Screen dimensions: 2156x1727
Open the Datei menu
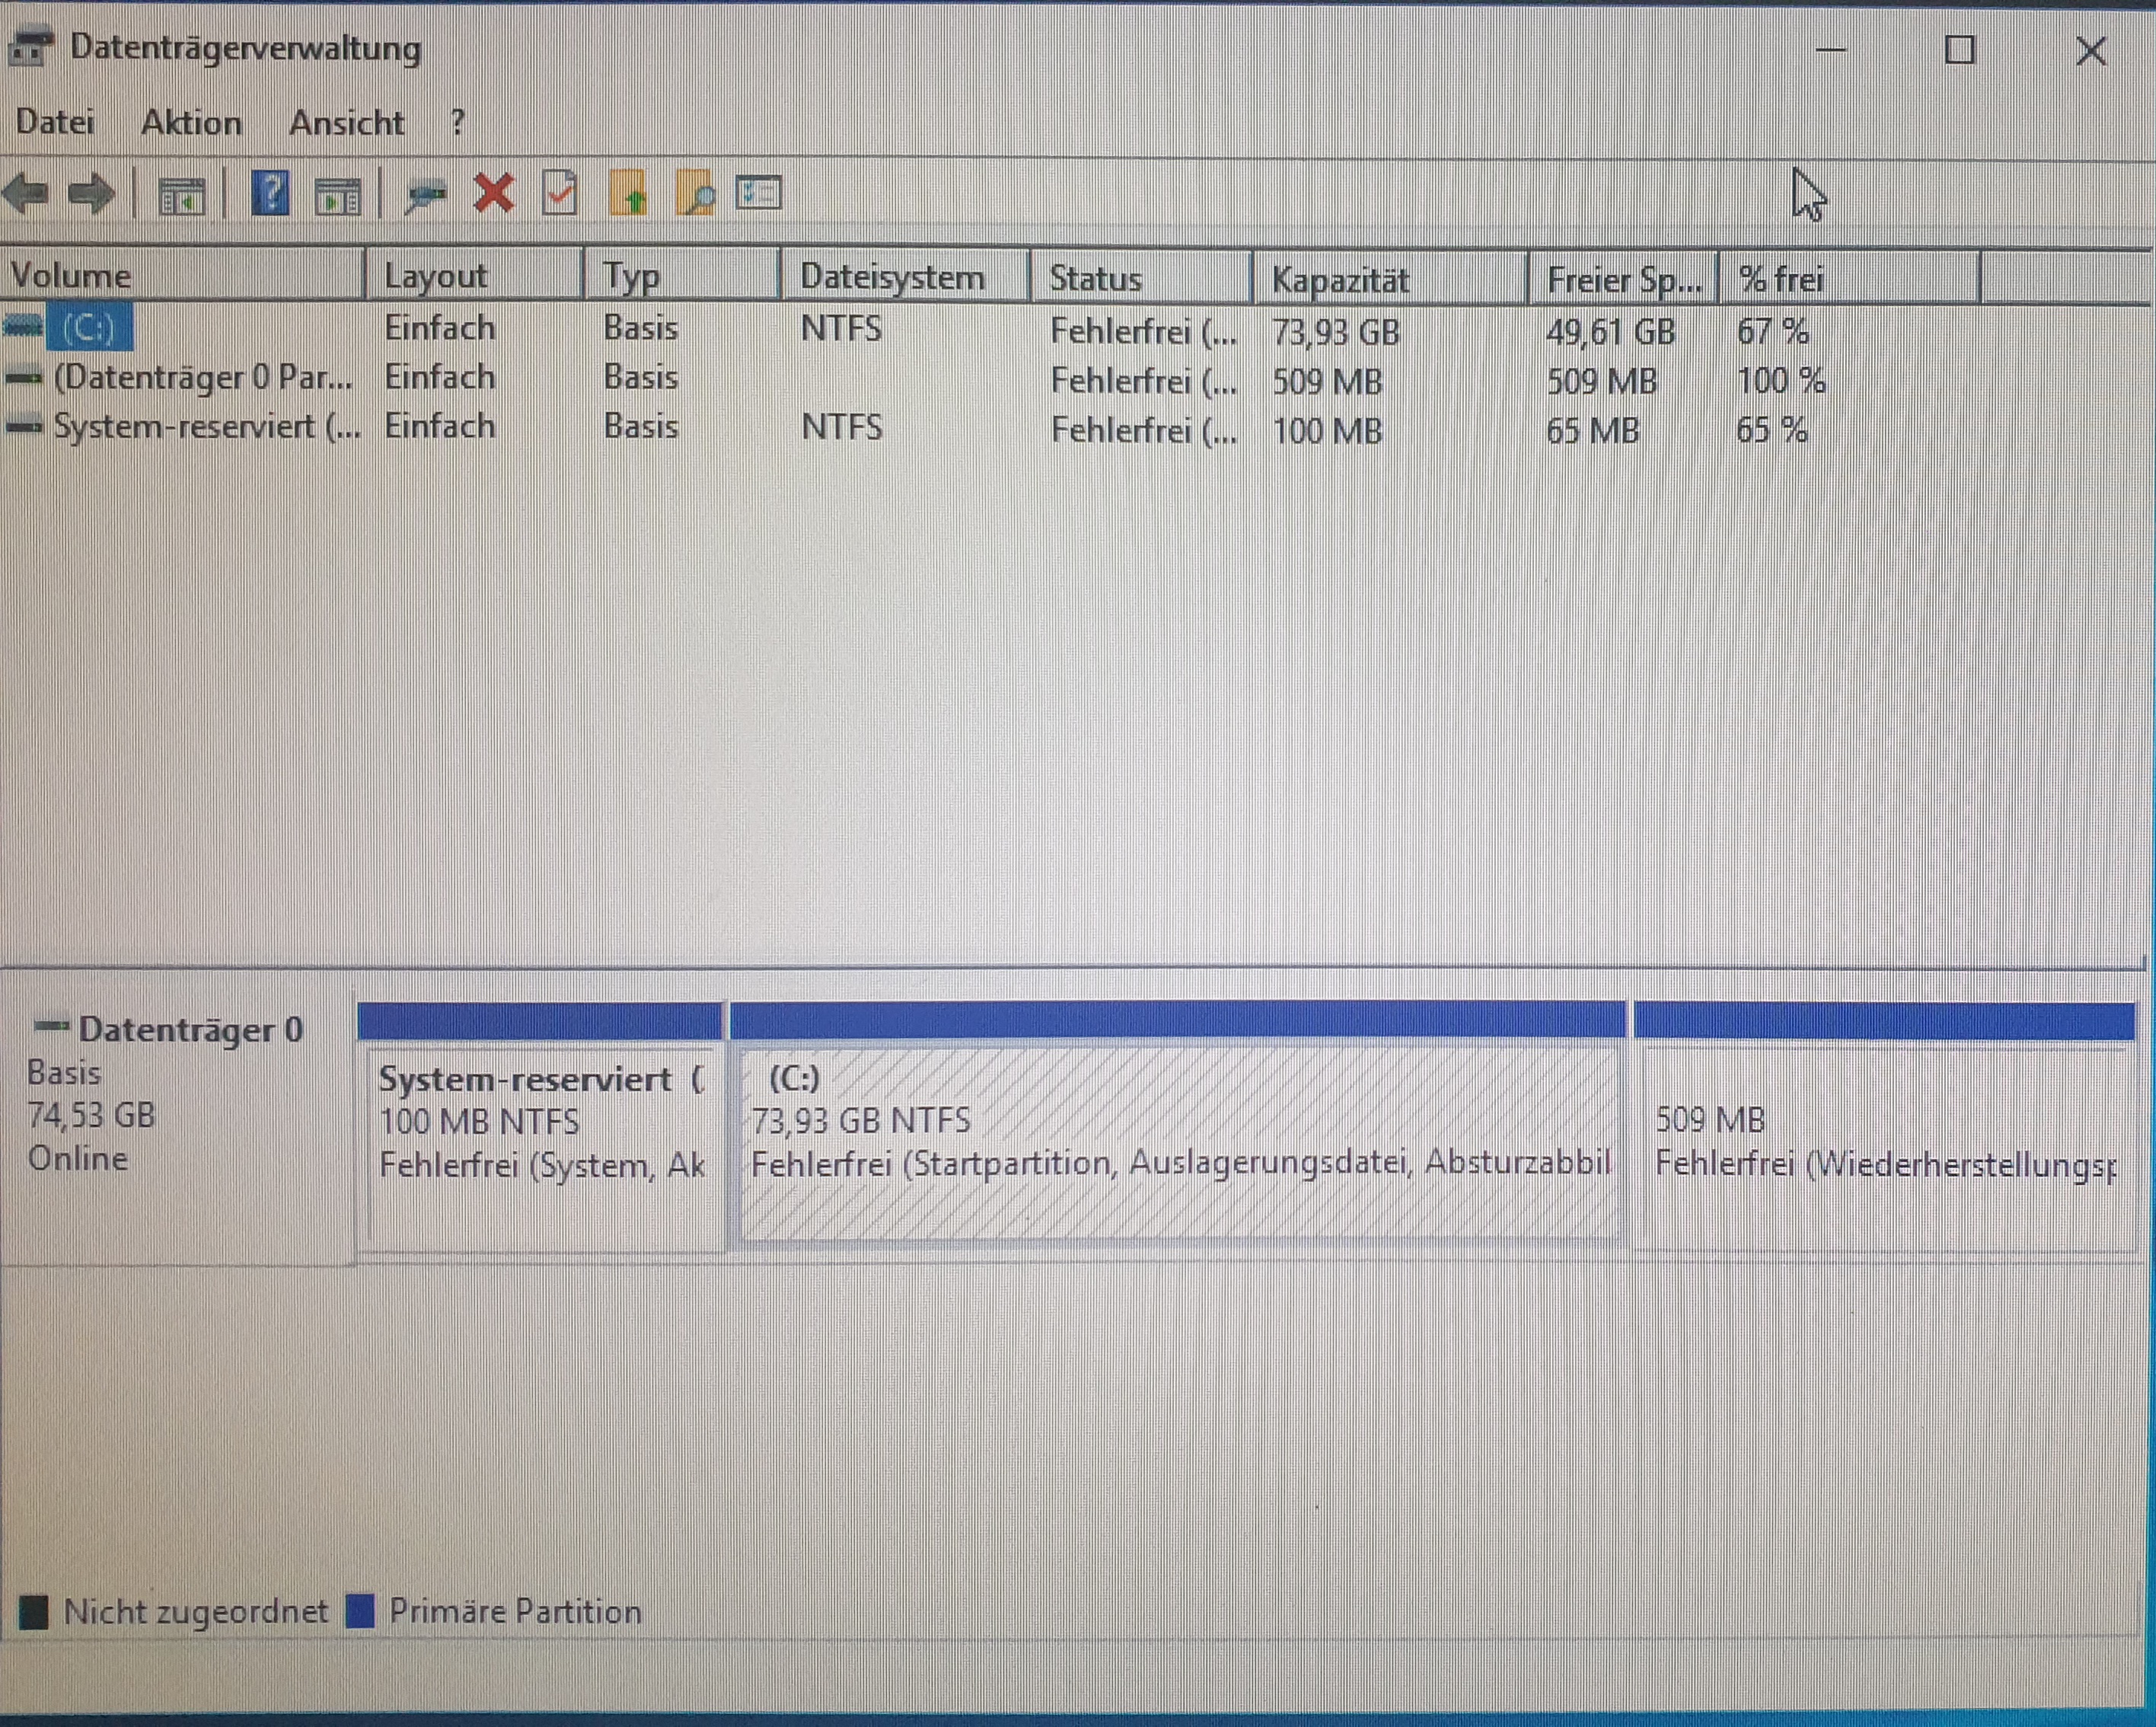coord(55,123)
